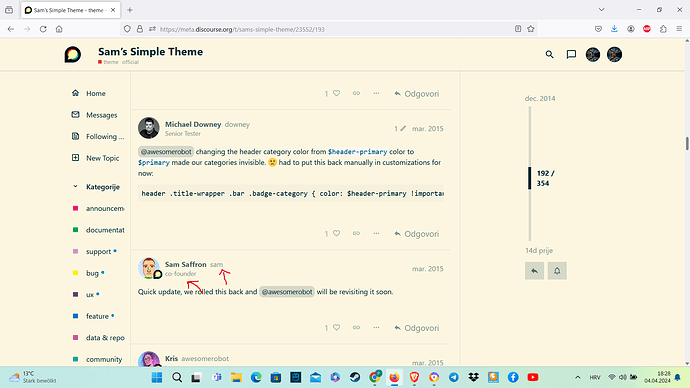Toggle reader view icon in address bar
This screenshot has width=690, height=388.
[518, 29]
